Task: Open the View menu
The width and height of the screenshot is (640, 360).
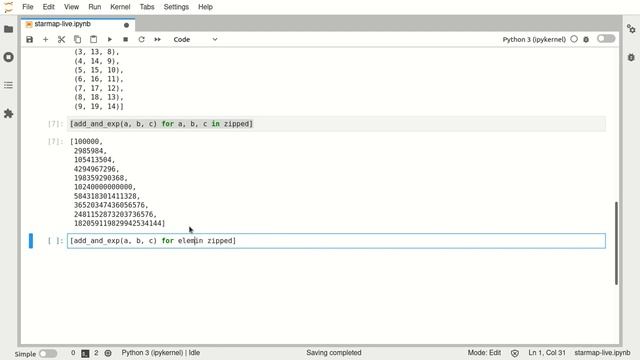Action: (x=71, y=7)
